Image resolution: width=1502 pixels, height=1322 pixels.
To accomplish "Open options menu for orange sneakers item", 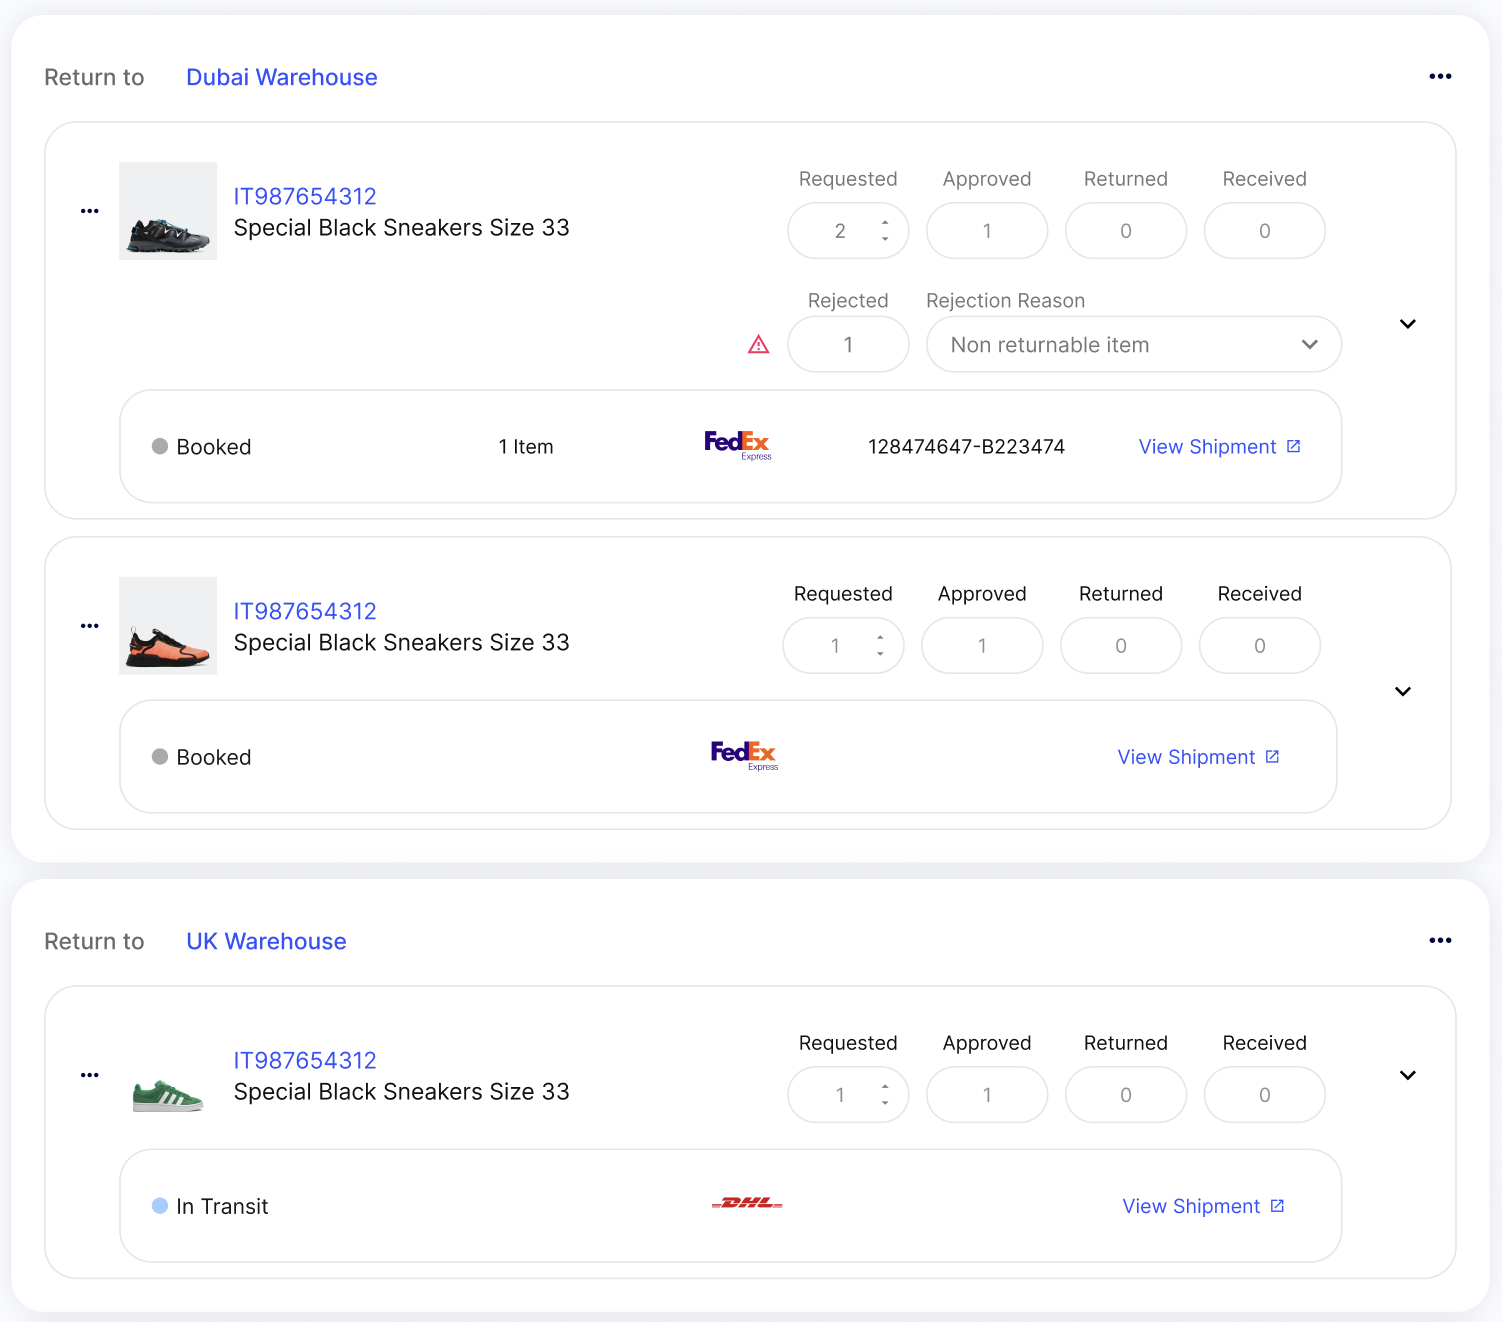I will pyautogui.click(x=90, y=626).
